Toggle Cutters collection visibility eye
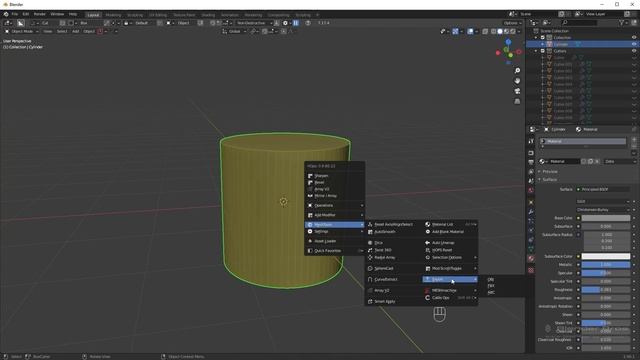640x360 pixels. pos(634,51)
